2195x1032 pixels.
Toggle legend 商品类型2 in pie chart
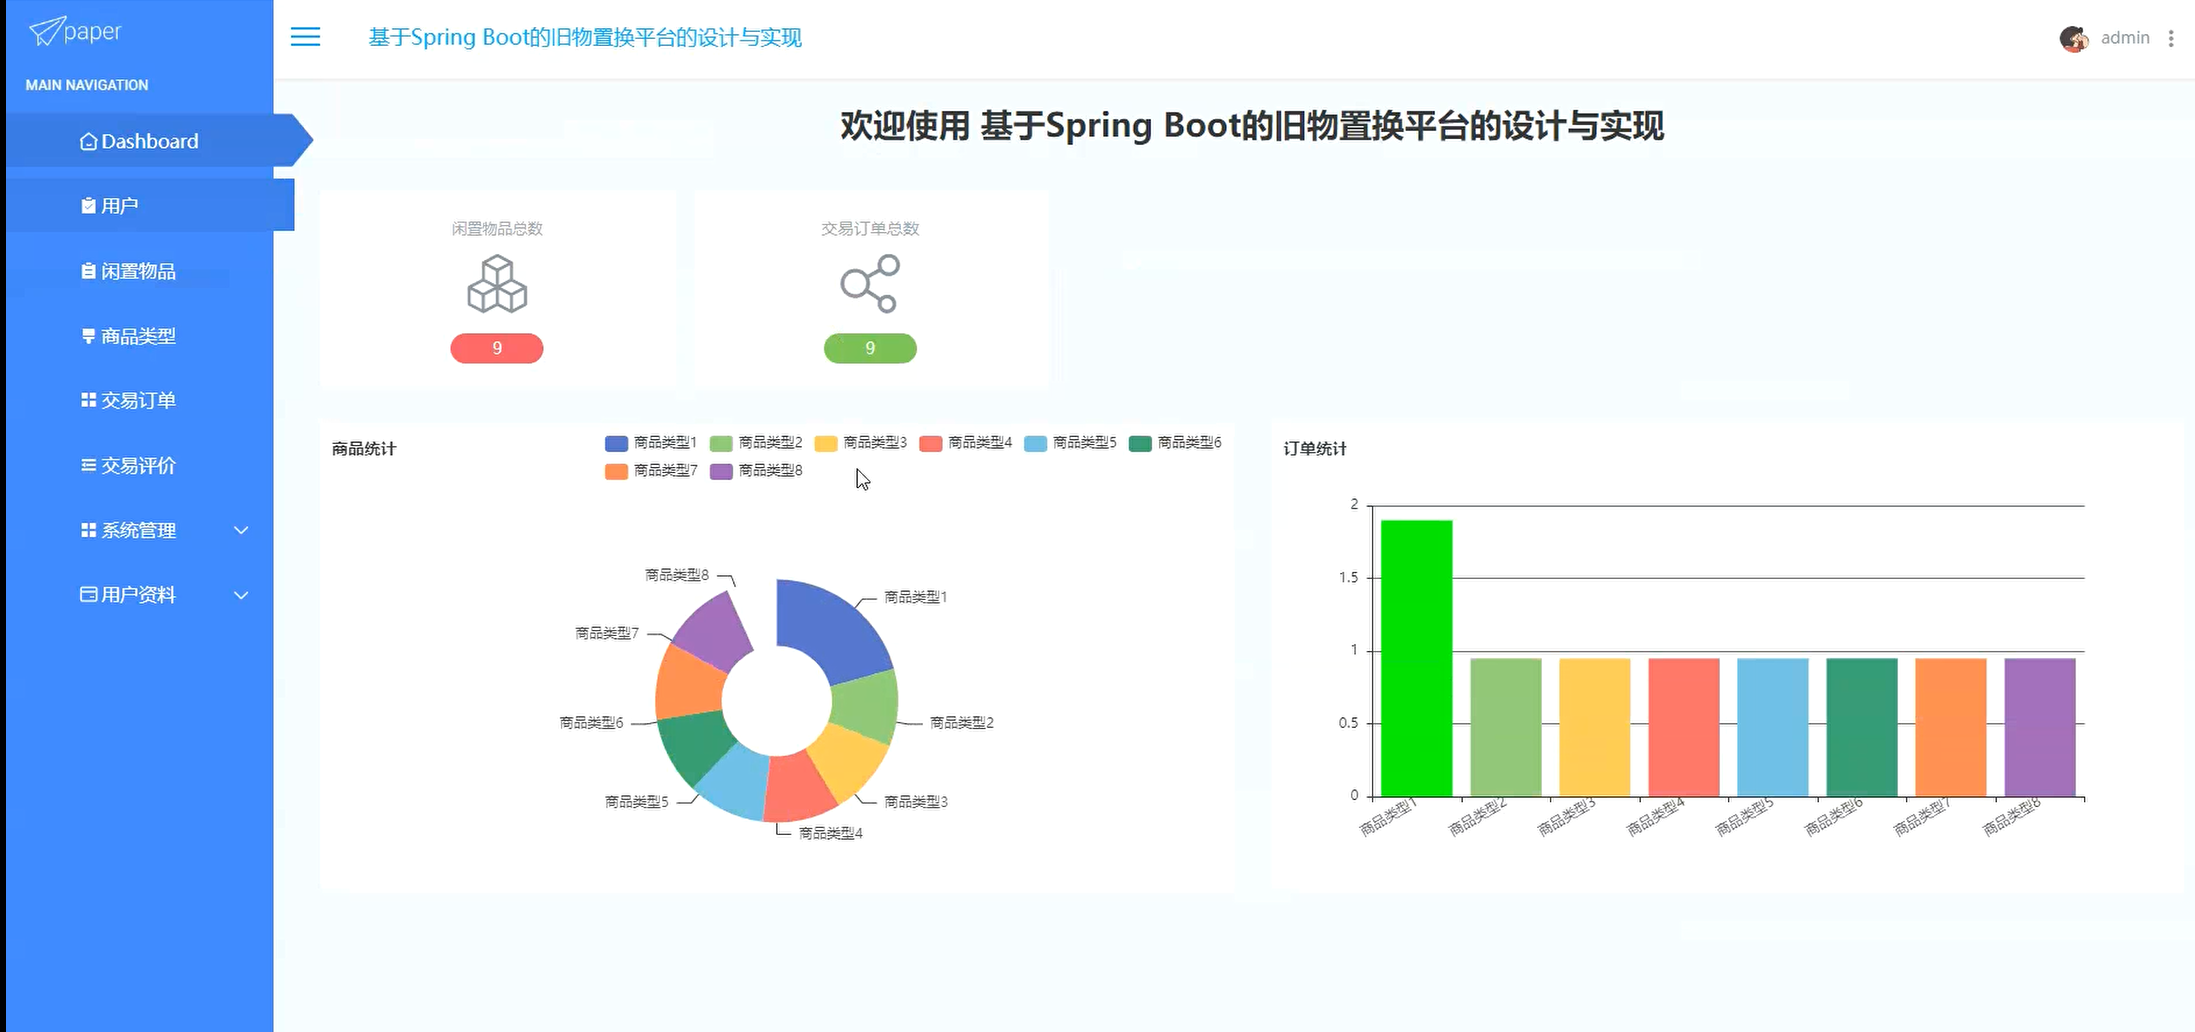pyautogui.click(x=755, y=443)
